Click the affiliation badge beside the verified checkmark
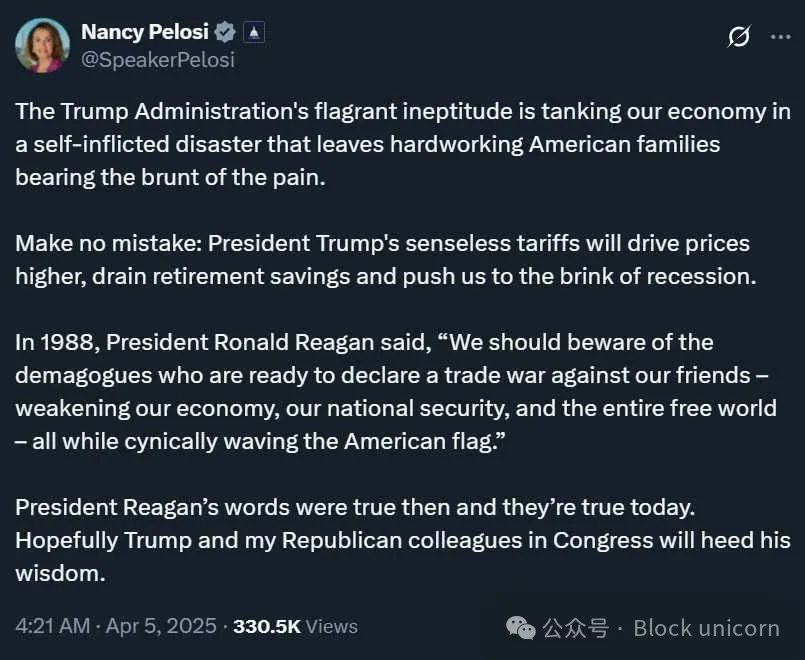 (x=254, y=32)
